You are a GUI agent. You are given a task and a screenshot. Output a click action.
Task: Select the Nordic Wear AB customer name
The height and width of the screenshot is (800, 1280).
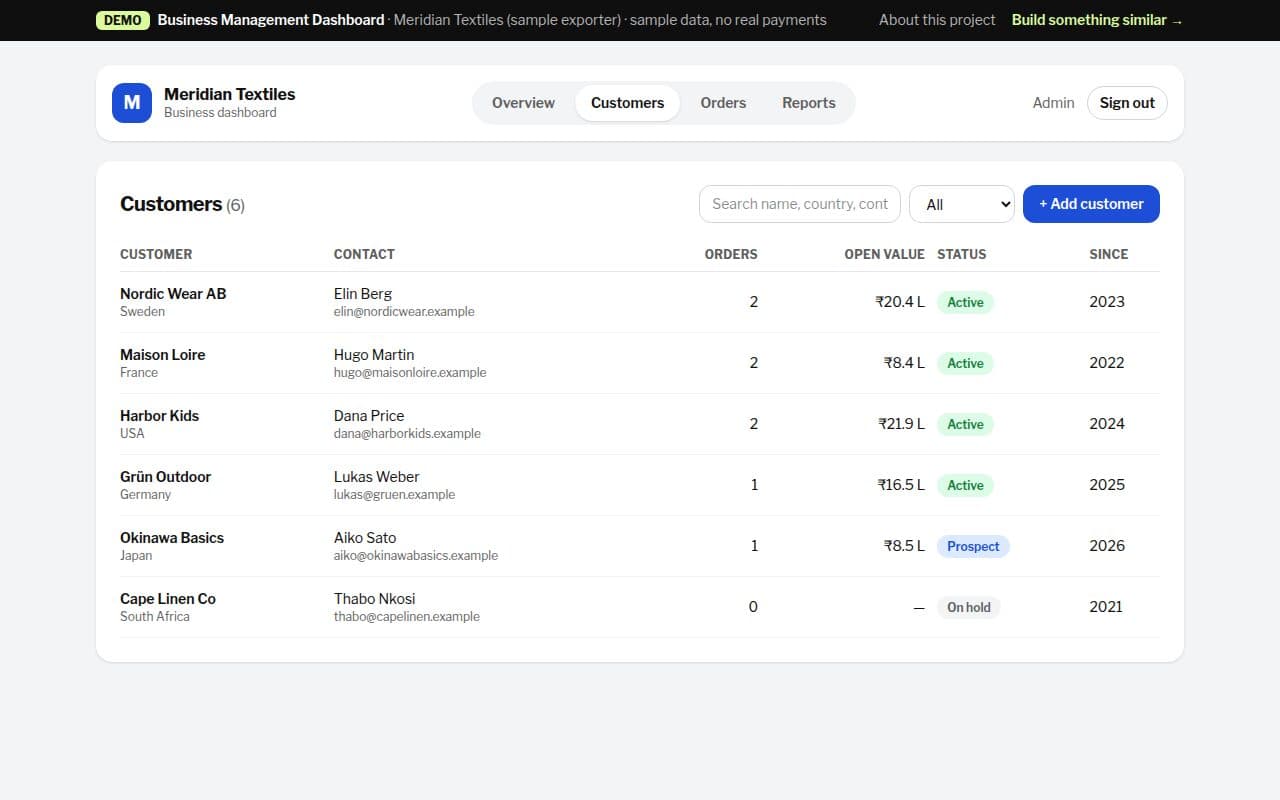point(173,294)
